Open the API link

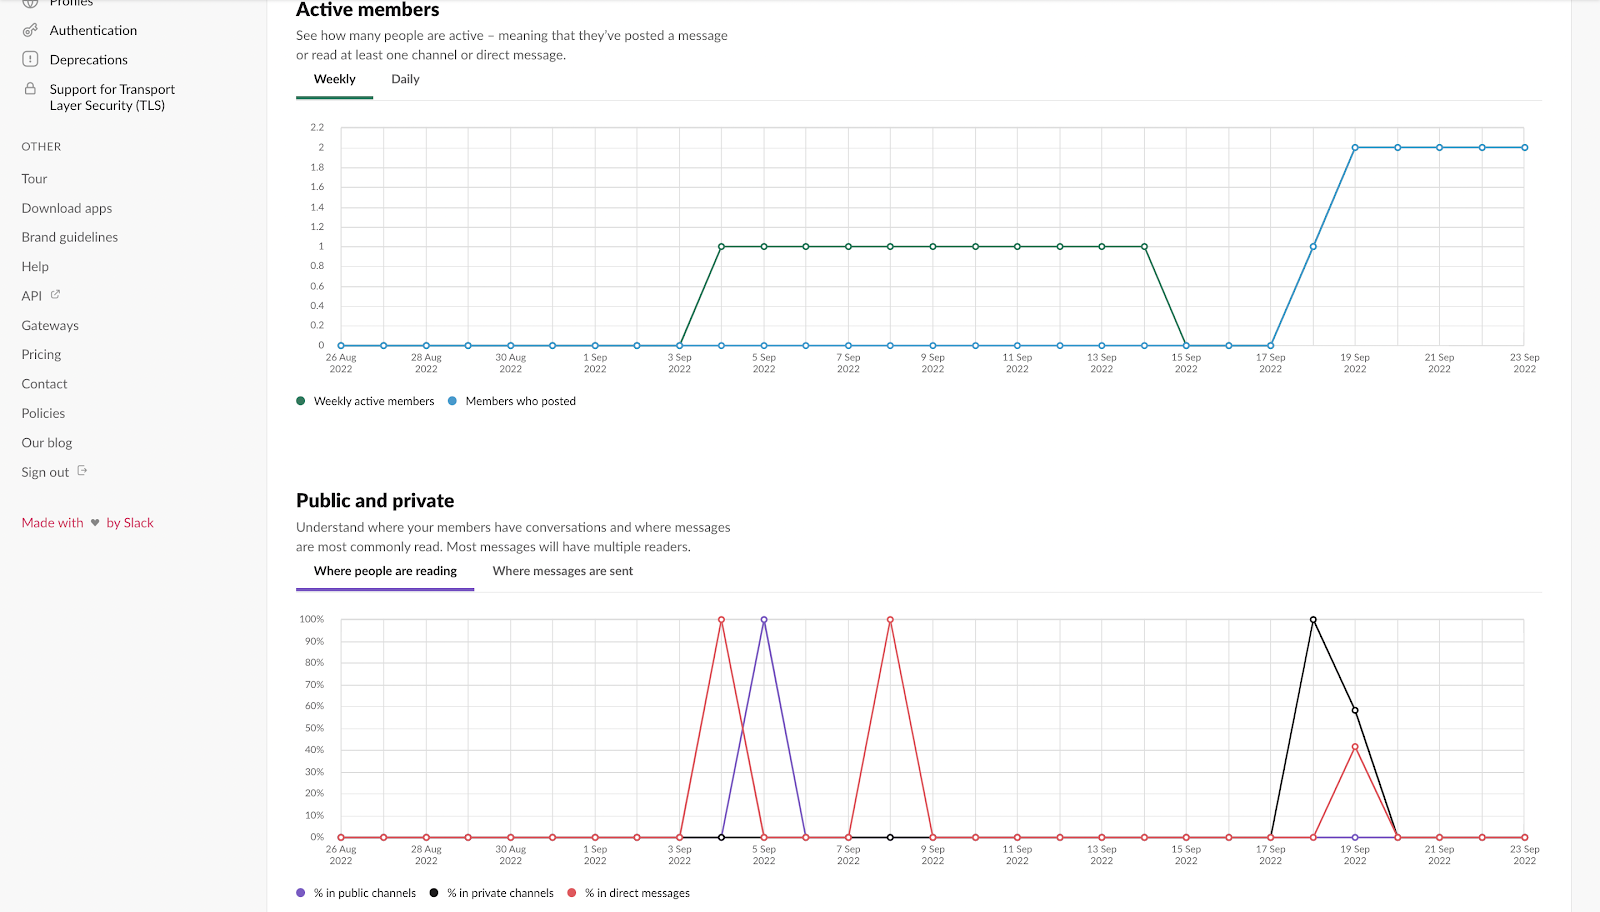pyautogui.click(x=32, y=296)
